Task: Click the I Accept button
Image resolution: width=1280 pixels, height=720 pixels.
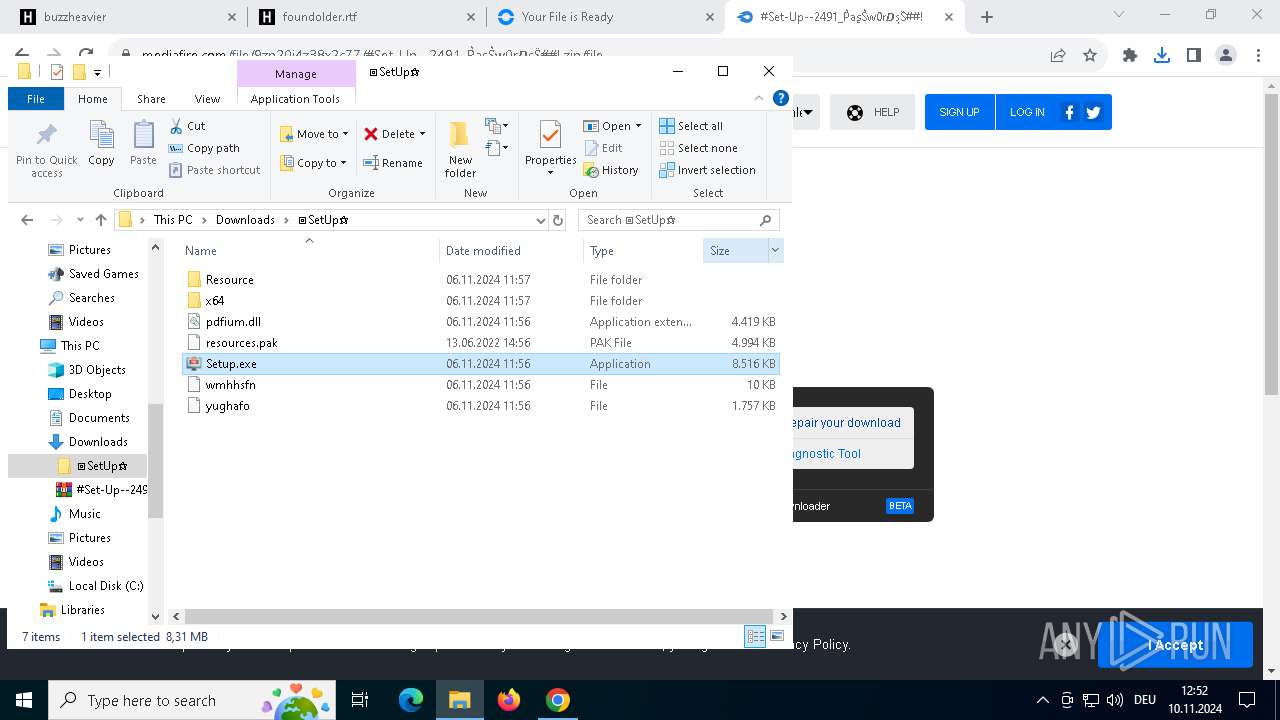Action: tap(1175, 645)
